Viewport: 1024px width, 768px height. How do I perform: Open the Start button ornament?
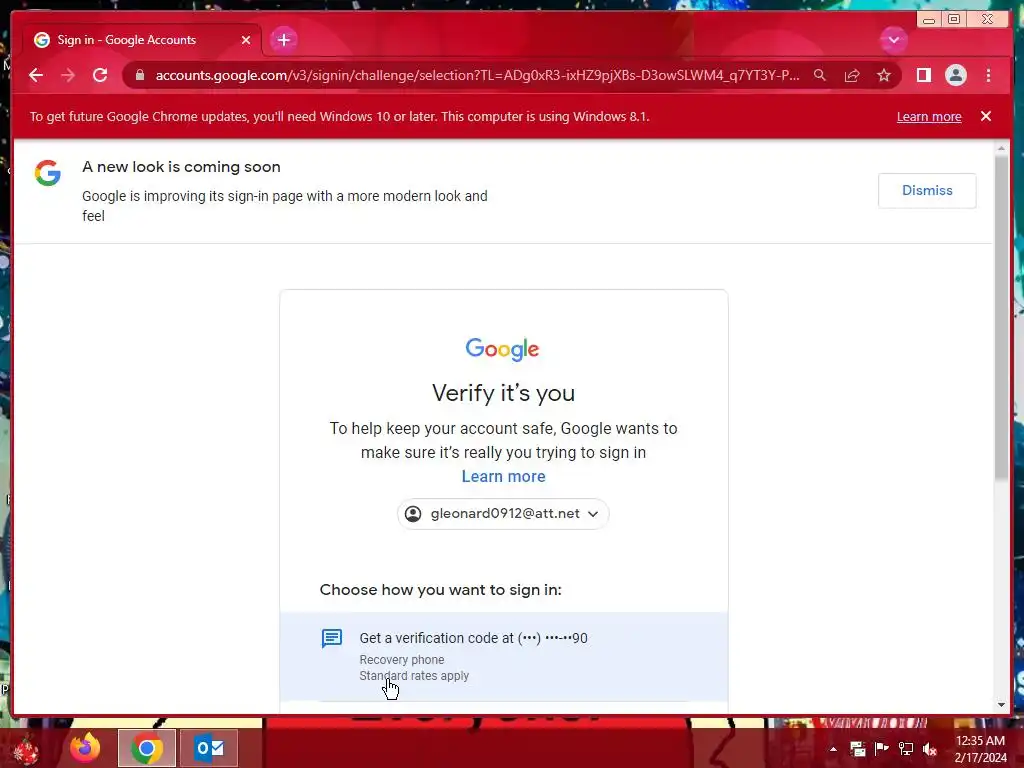point(26,748)
